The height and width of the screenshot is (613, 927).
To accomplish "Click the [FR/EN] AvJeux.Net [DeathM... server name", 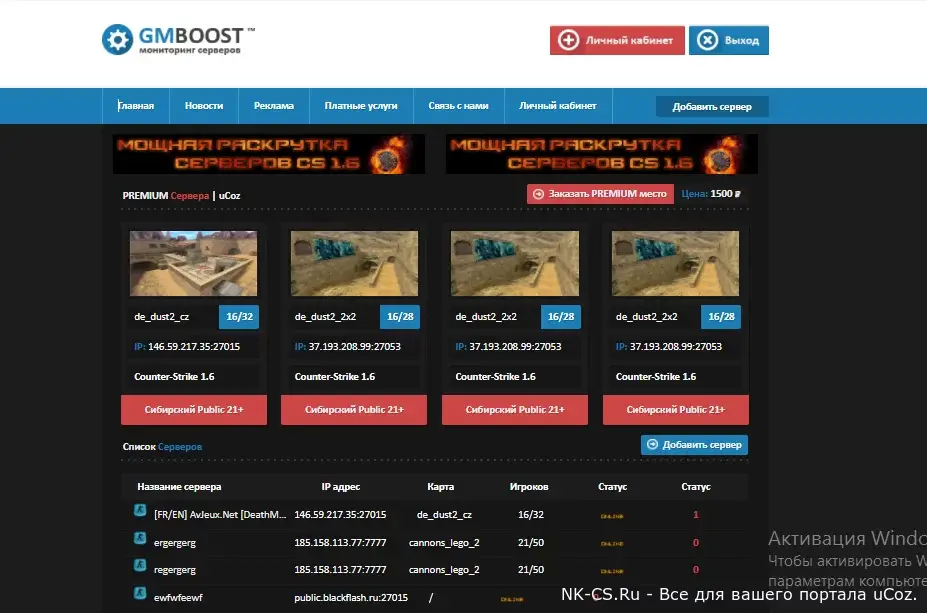I will pyautogui.click(x=220, y=515).
